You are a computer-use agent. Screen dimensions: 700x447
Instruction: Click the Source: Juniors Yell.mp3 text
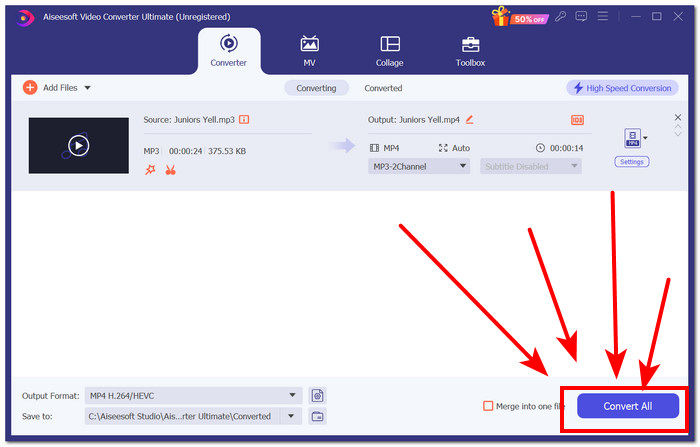[189, 120]
